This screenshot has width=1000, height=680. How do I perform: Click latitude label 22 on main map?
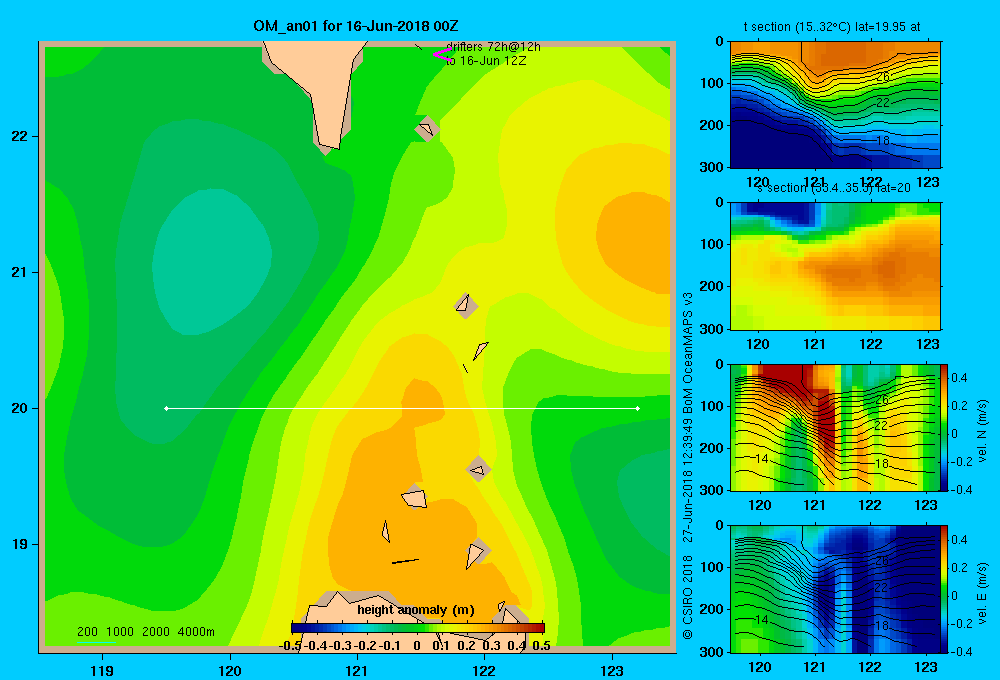[x=20, y=136]
